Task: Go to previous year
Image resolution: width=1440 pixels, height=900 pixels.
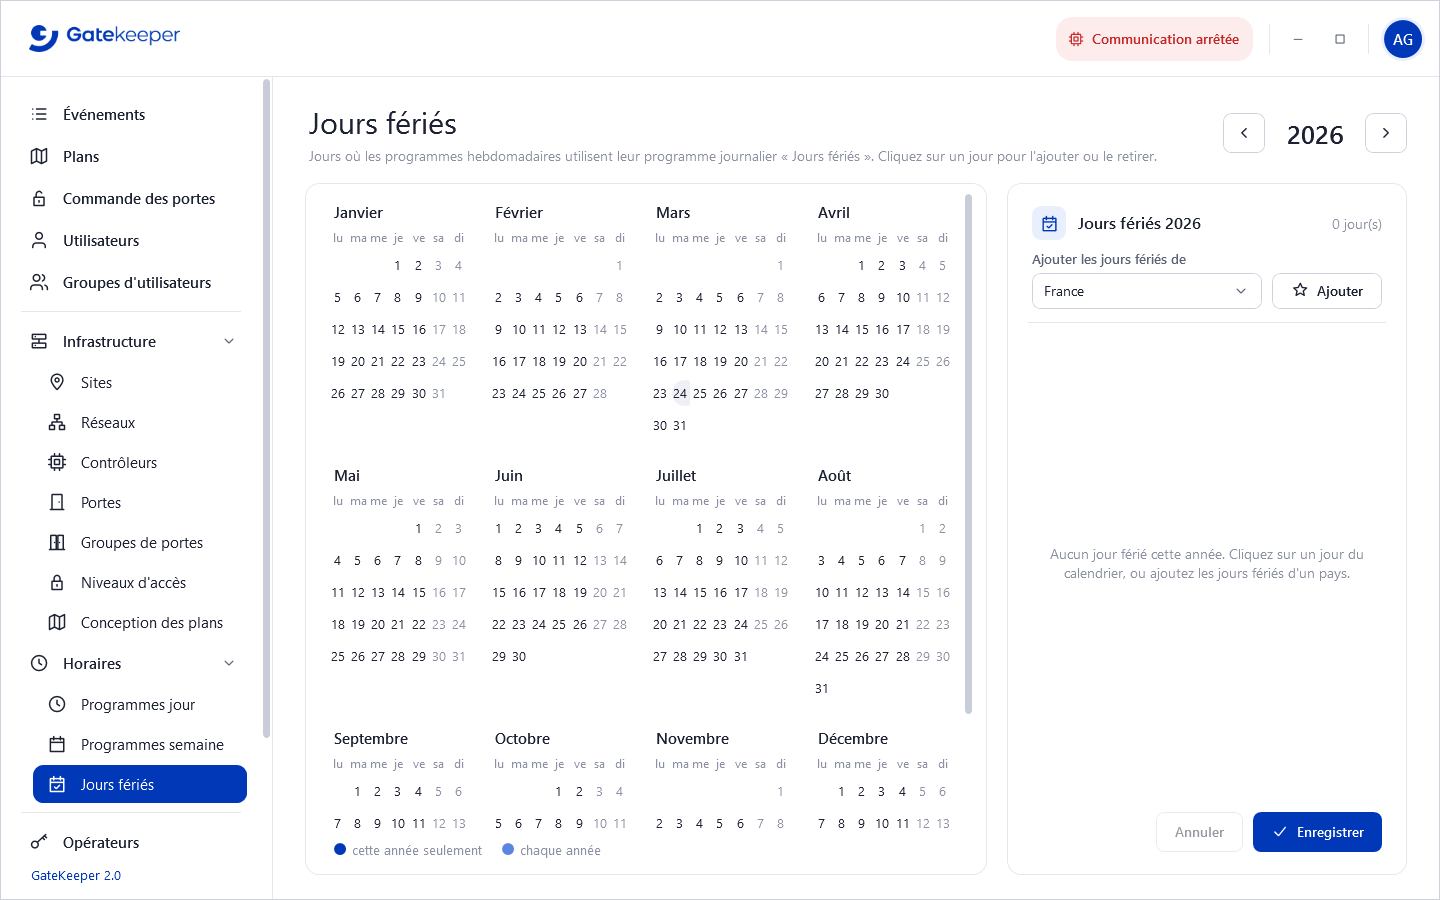Action: [x=1244, y=133]
